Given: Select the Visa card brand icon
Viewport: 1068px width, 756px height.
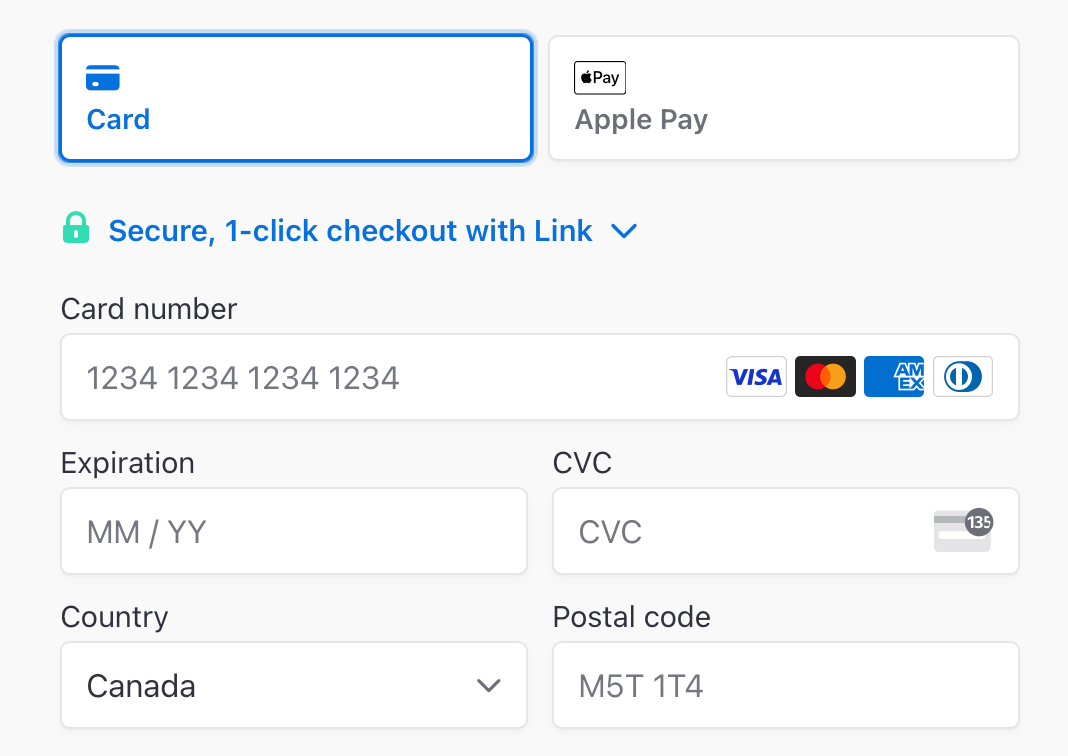Looking at the screenshot, I should click(x=756, y=376).
